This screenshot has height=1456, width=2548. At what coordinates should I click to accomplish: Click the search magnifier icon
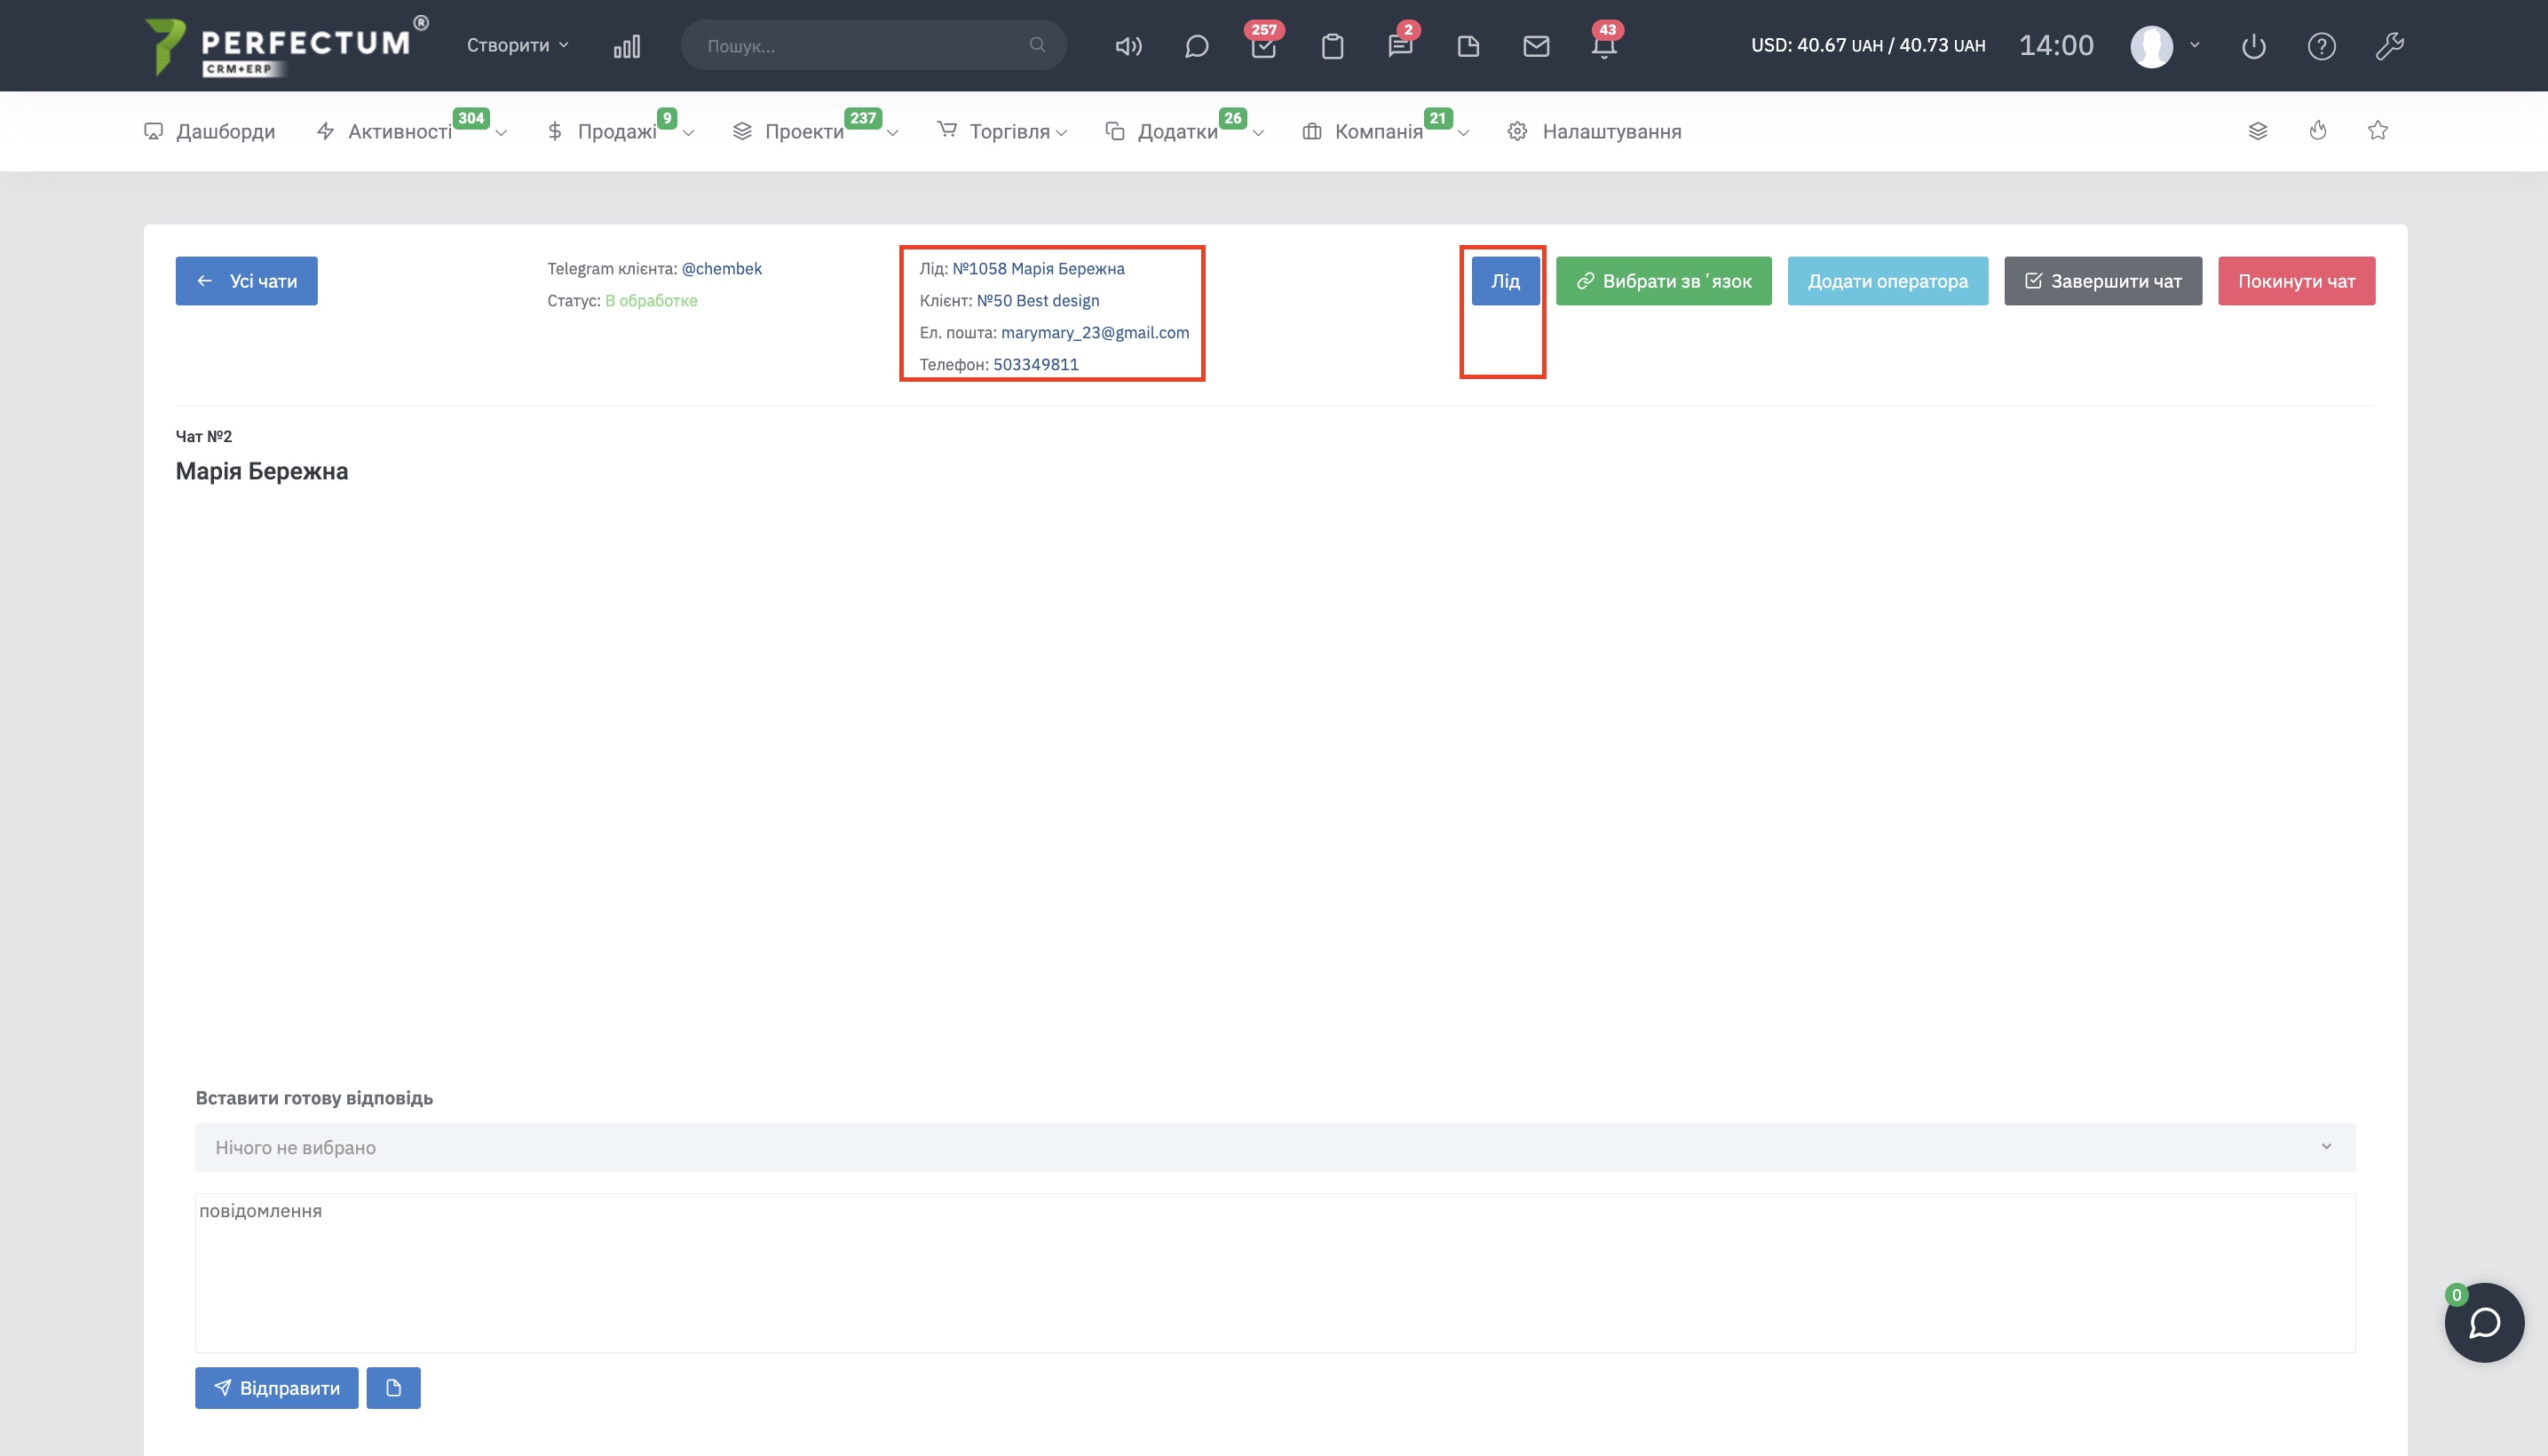click(x=1037, y=45)
